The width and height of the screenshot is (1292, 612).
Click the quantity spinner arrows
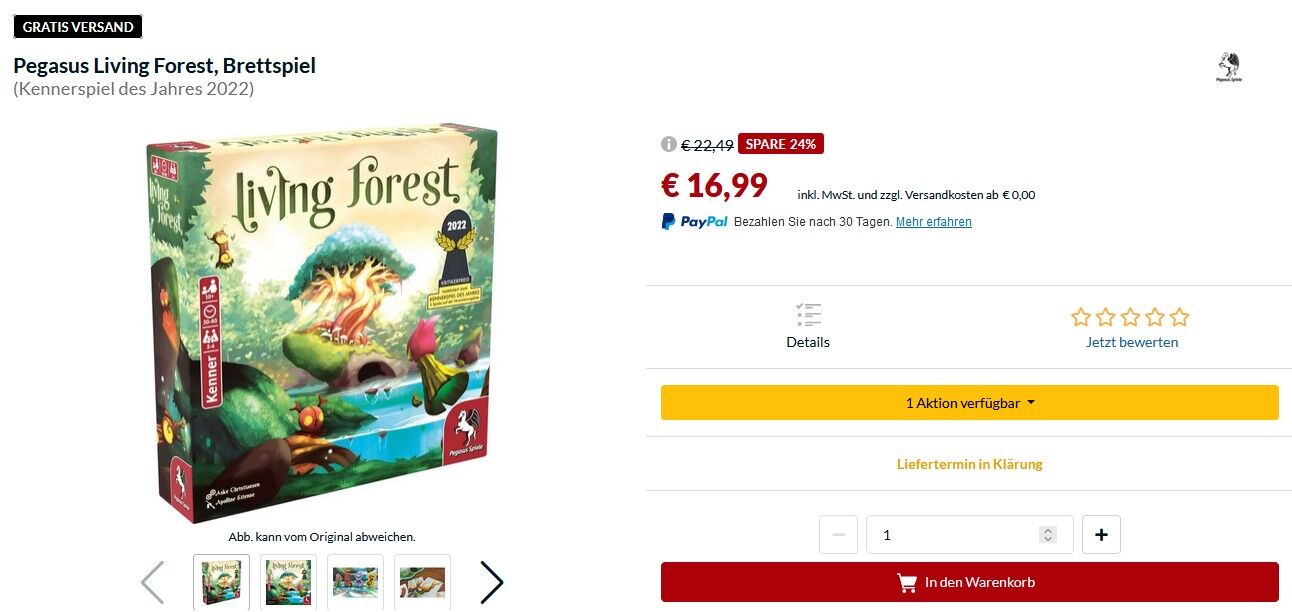click(x=1048, y=535)
